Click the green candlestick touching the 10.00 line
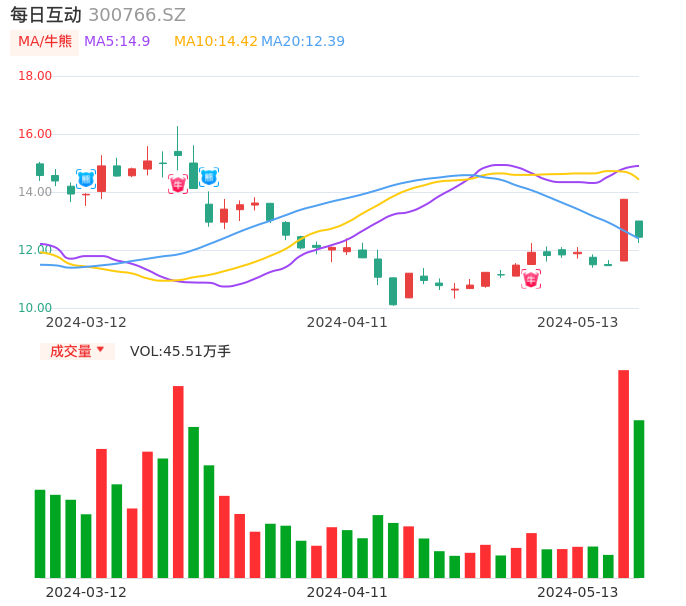The width and height of the screenshot is (686, 606). click(393, 291)
